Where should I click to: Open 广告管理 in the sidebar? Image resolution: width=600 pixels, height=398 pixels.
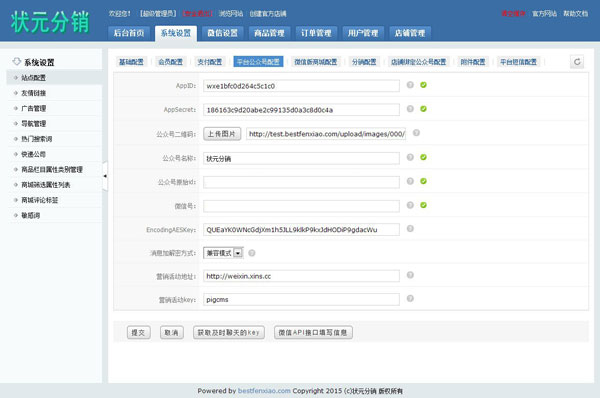pyautogui.click(x=55, y=108)
